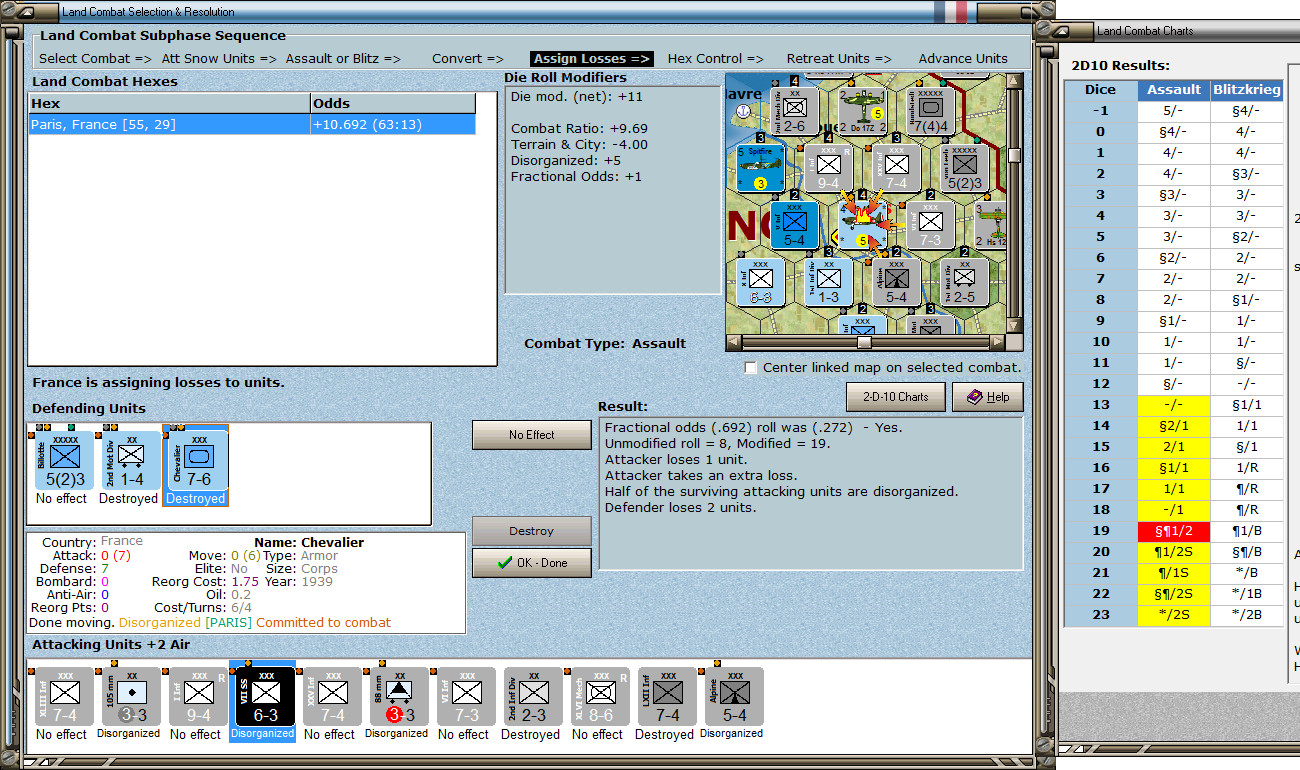Click the Odds column header

[393, 103]
